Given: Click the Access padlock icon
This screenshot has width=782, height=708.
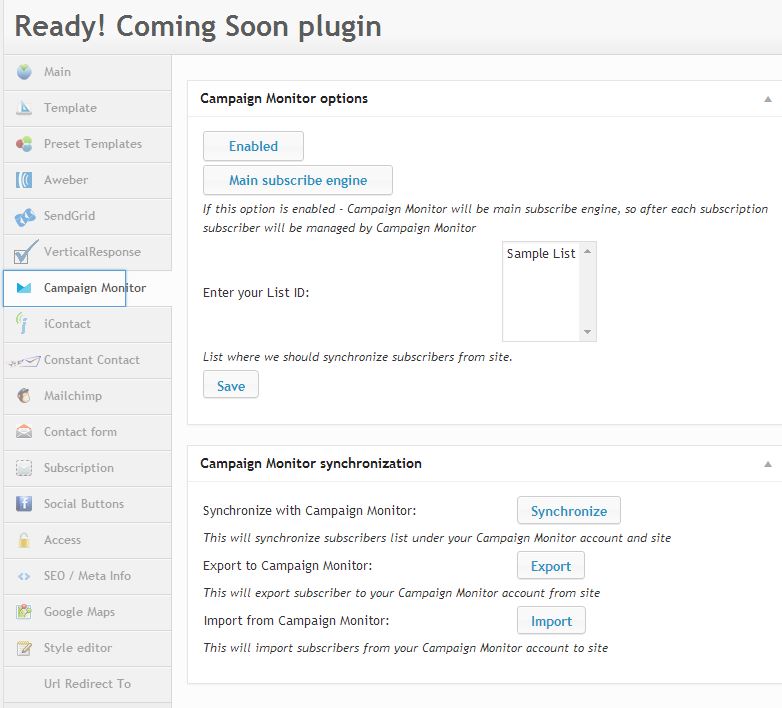Looking at the screenshot, I should pyautogui.click(x=24, y=540).
